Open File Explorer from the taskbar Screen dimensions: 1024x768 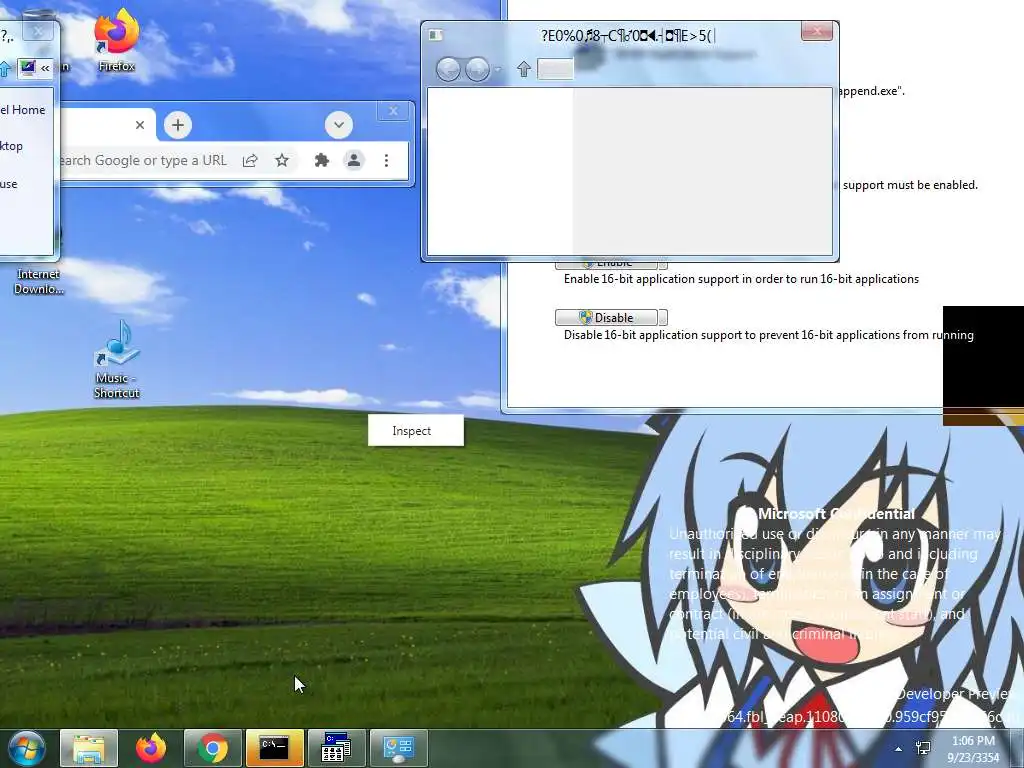click(89, 748)
